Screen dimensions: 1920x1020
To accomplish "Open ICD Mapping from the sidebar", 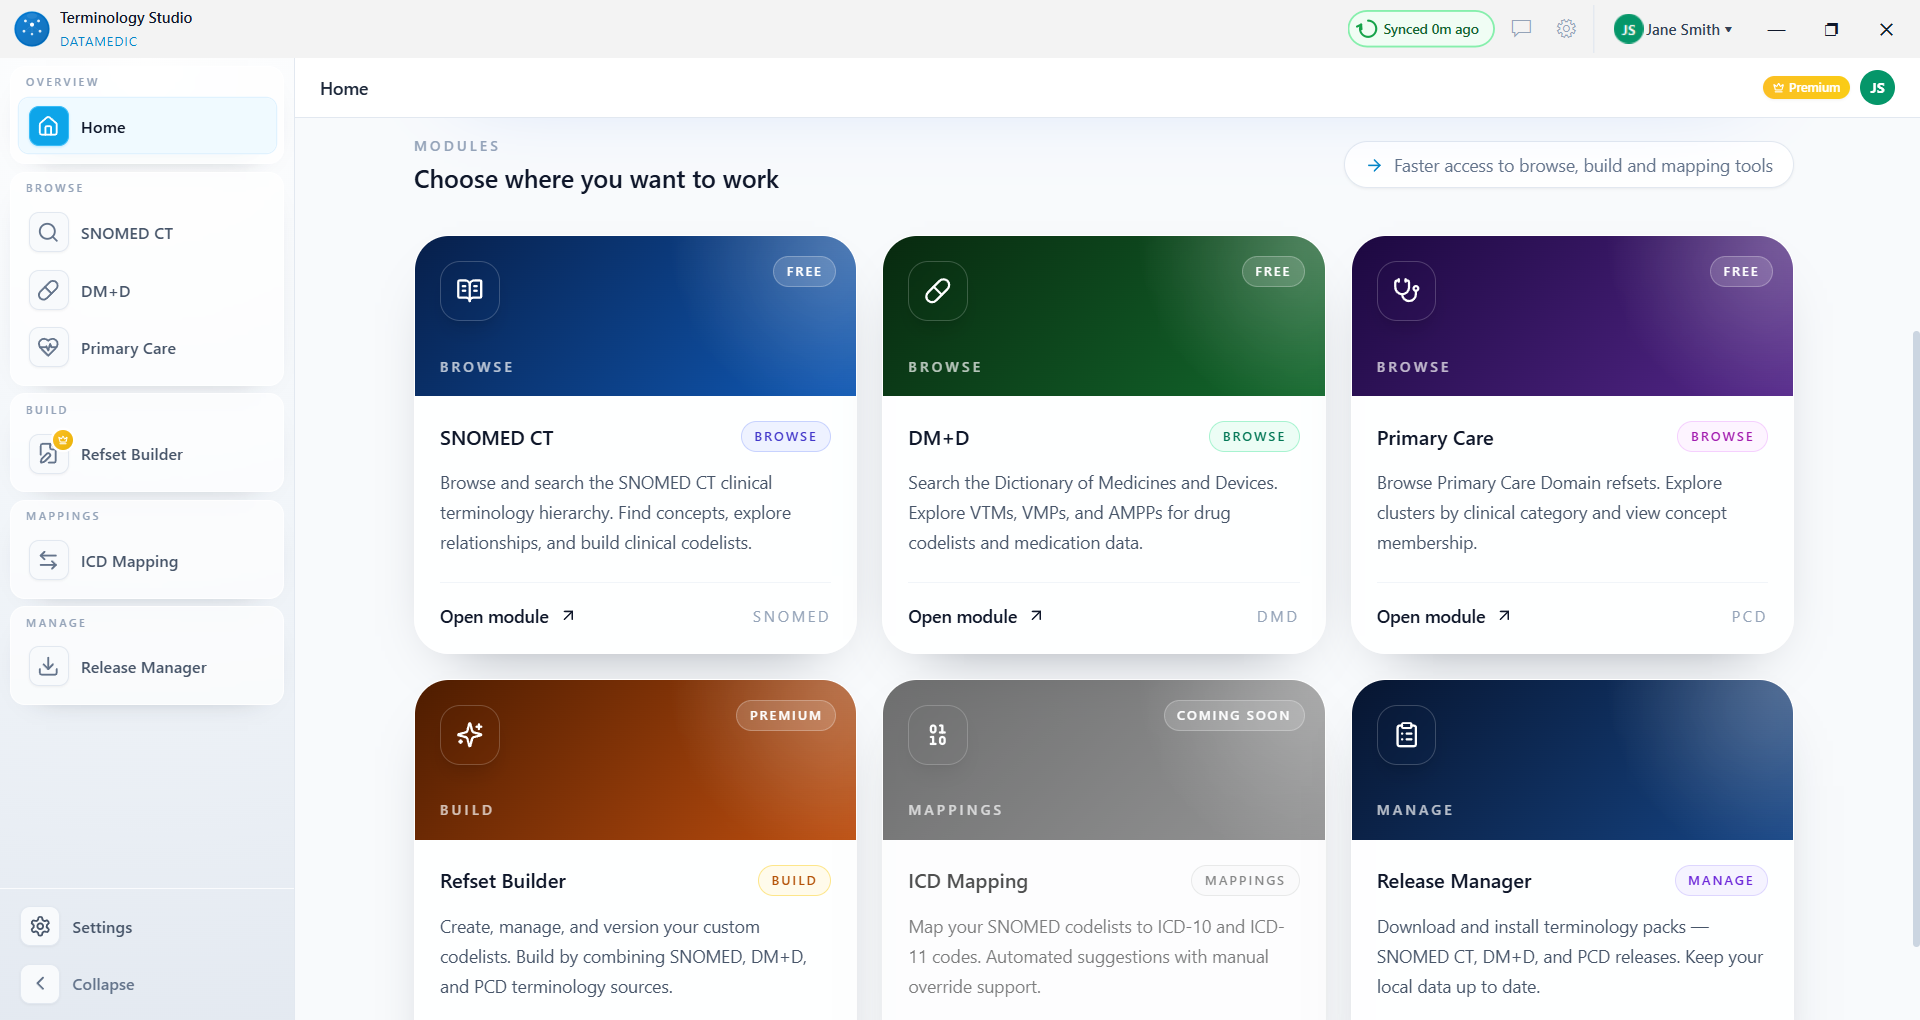I will [x=147, y=561].
